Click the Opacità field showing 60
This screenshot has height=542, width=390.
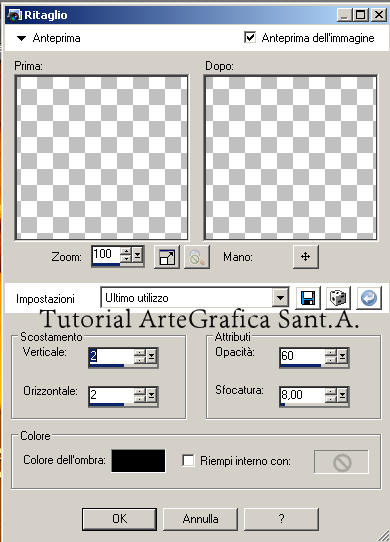point(303,356)
